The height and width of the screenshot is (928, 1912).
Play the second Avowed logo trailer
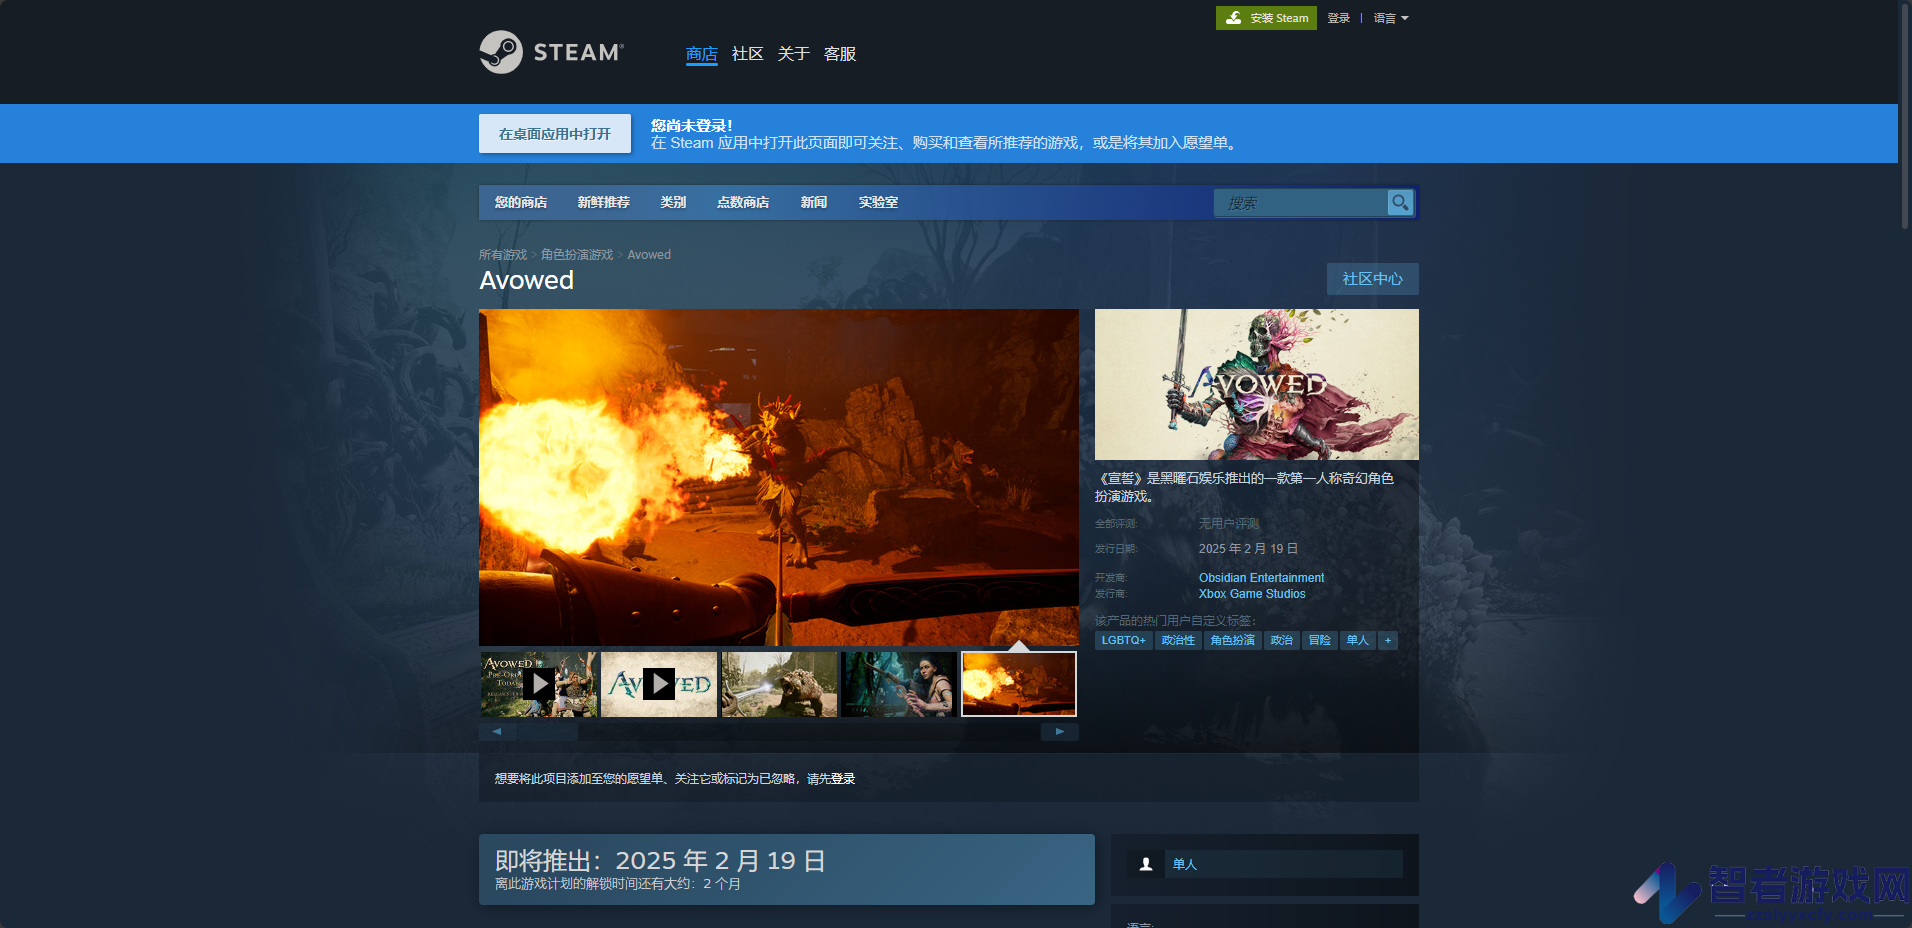659,684
